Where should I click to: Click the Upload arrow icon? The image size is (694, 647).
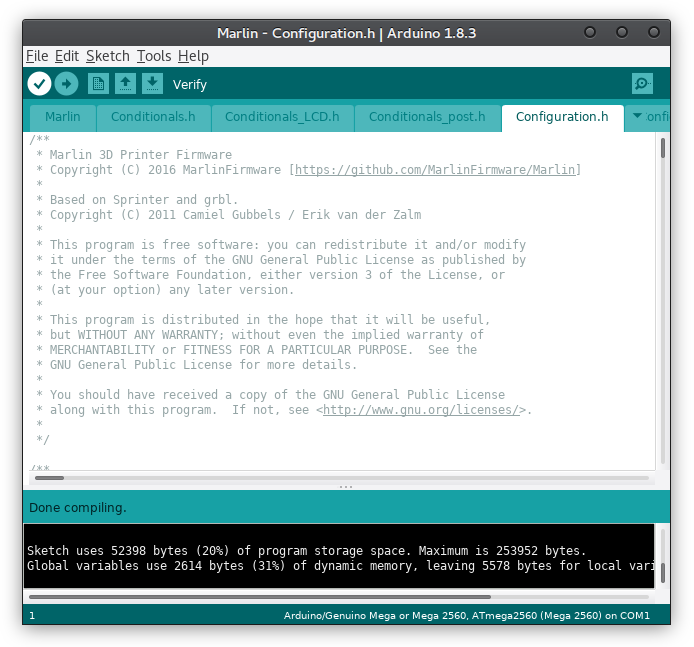point(66,84)
